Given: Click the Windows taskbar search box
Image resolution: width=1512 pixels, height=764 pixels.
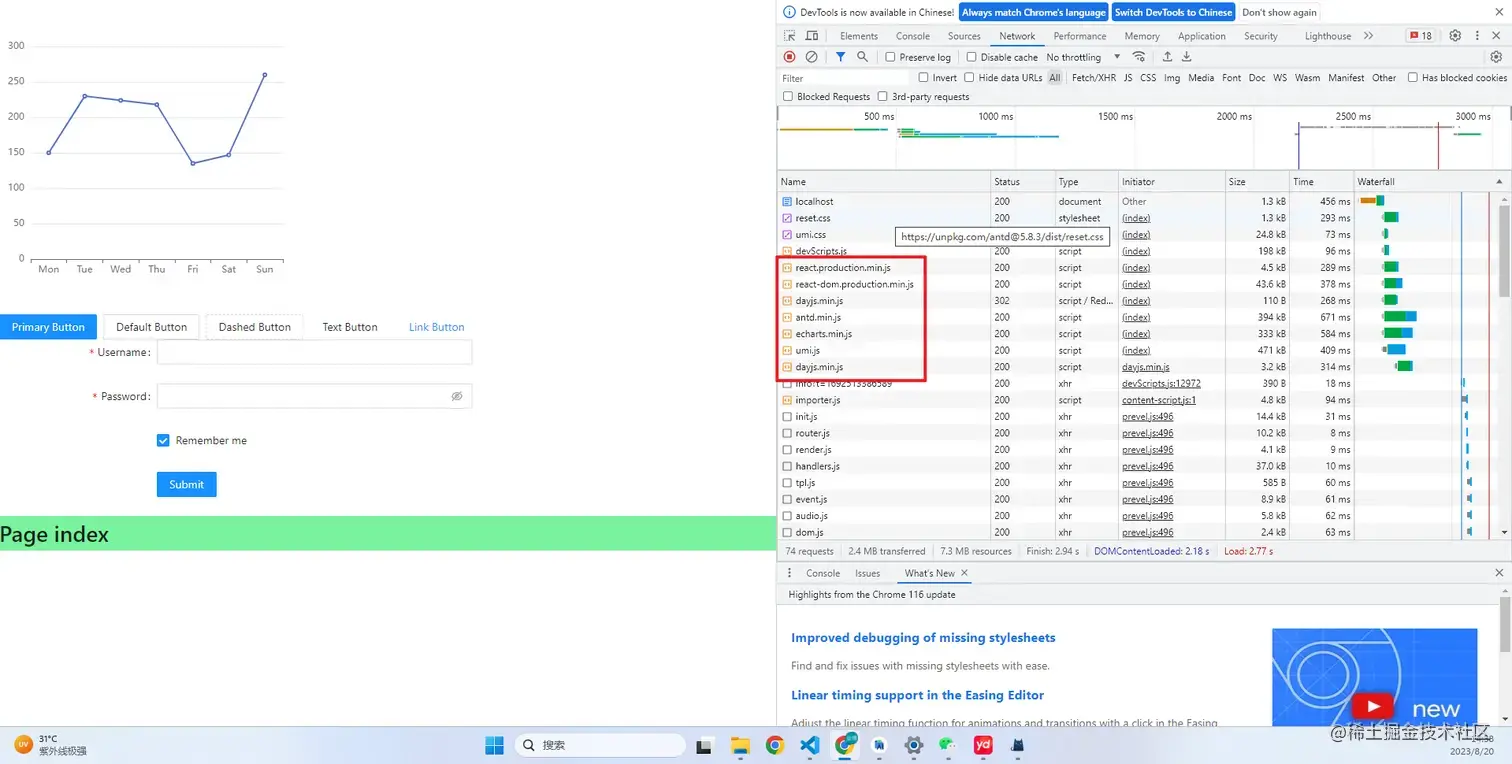Looking at the screenshot, I should (600, 745).
